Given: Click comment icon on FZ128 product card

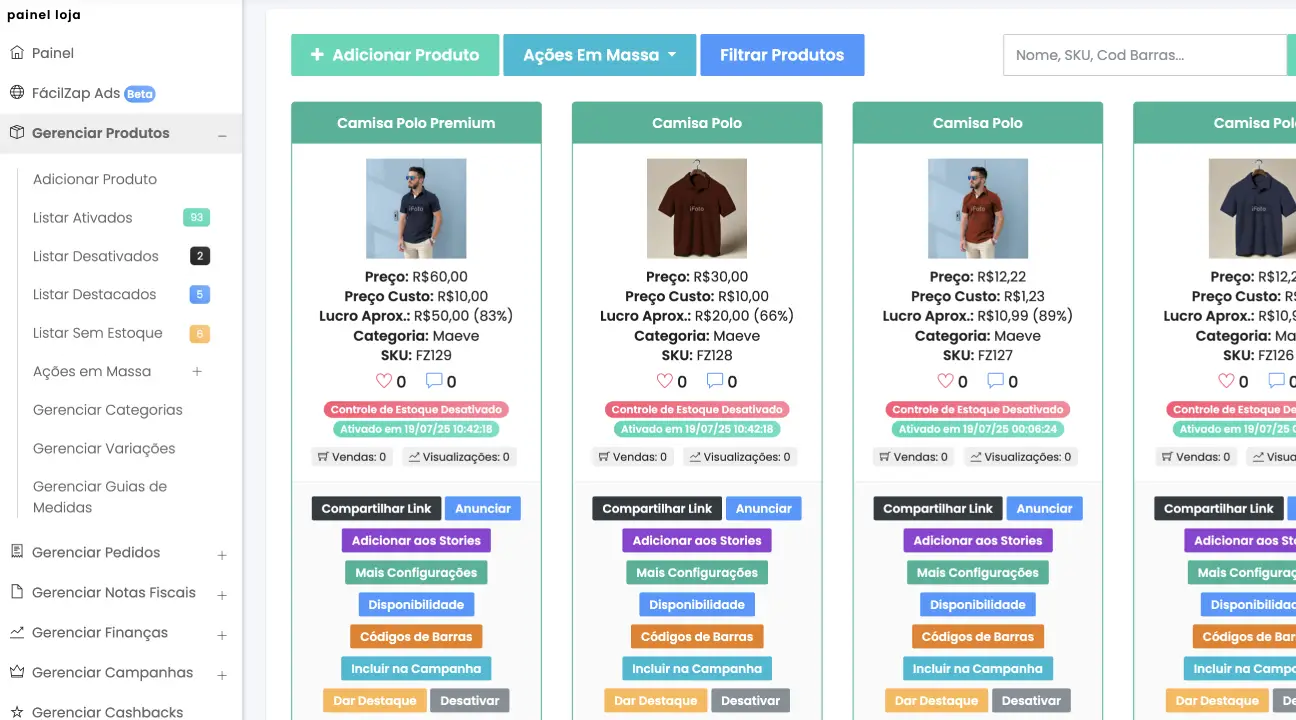Looking at the screenshot, I should pos(715,381).
